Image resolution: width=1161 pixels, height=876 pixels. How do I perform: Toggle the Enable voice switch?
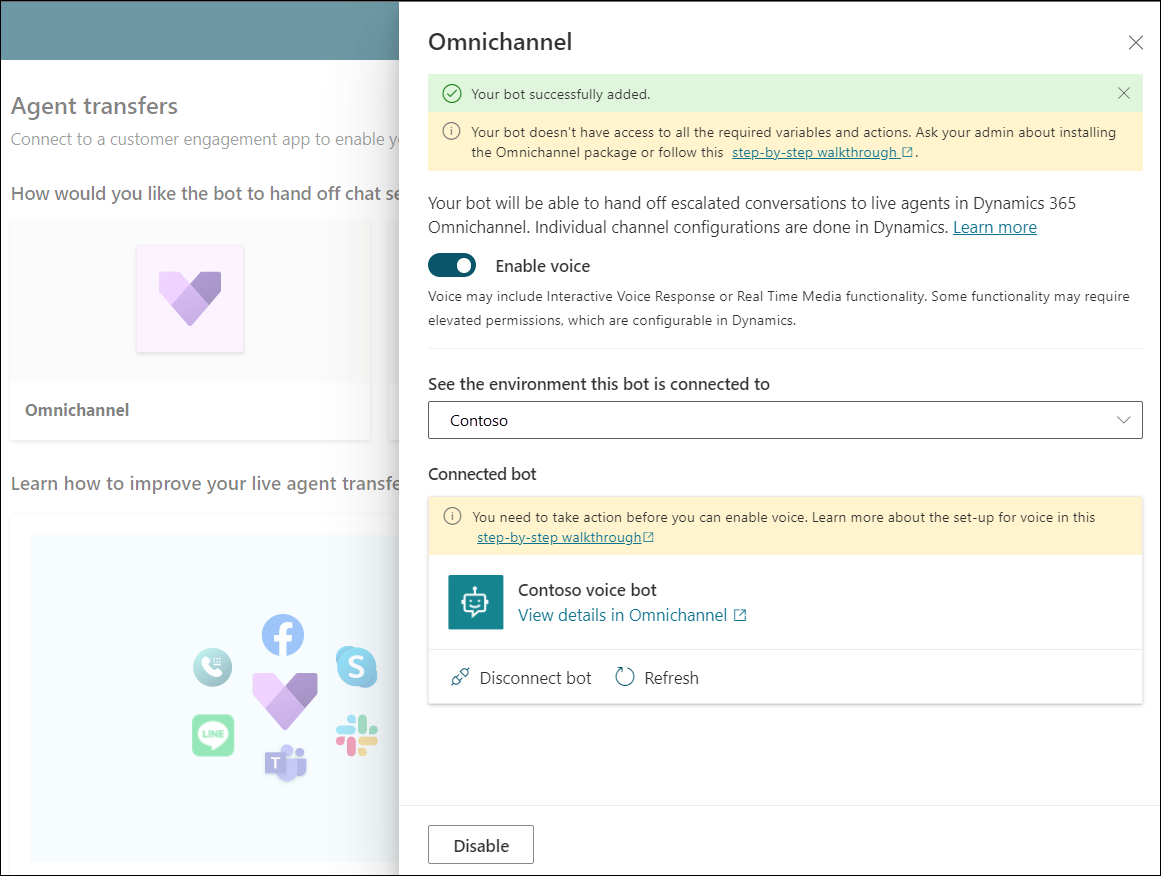(452, 265)
